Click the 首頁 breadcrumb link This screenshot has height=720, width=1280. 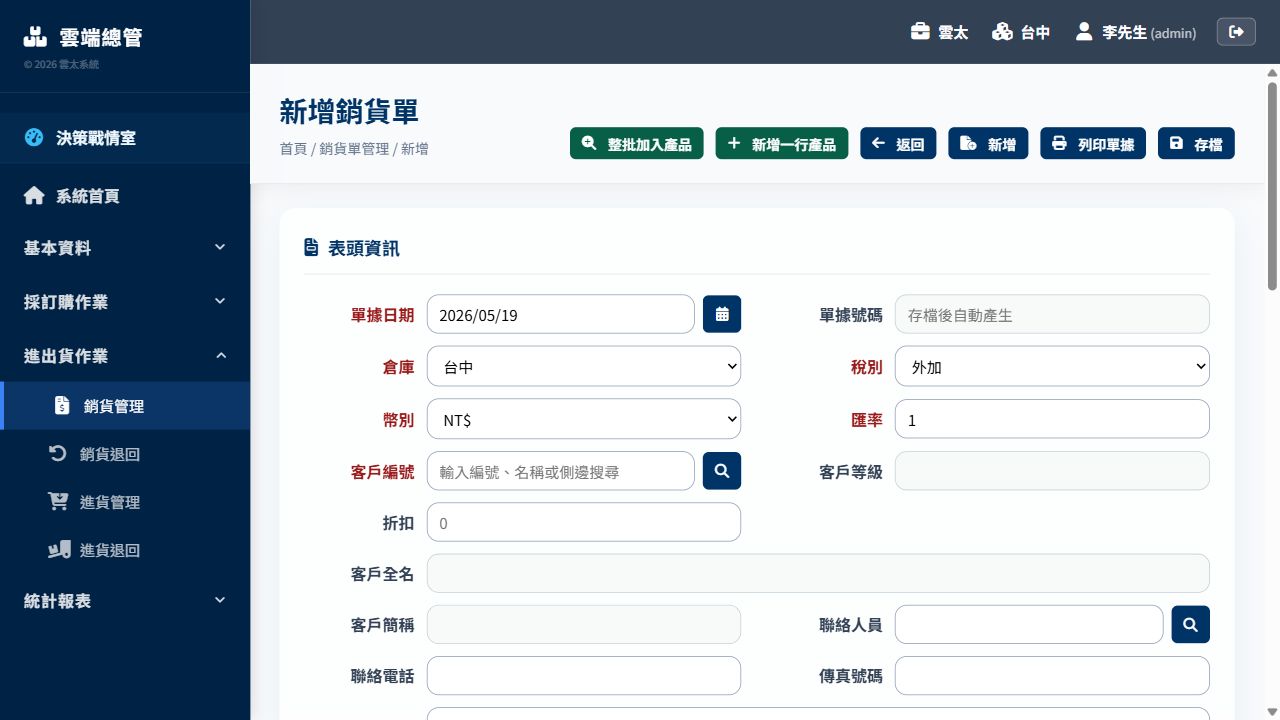(x=293, y=149)
